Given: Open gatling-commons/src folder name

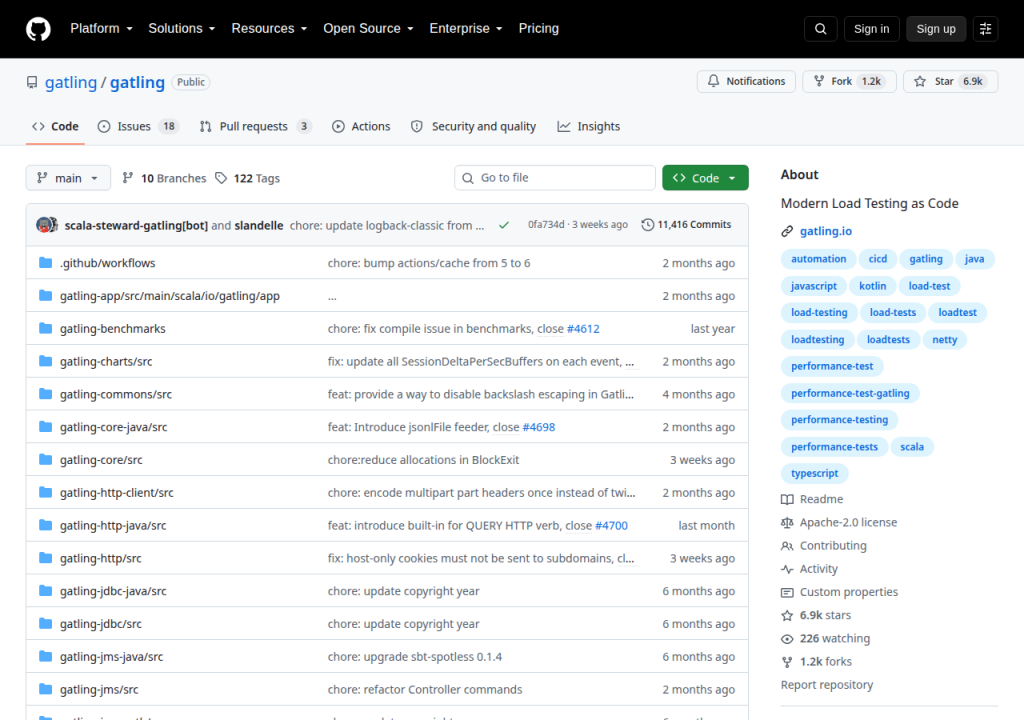Looking at the screenshot, I should point(116,394).
